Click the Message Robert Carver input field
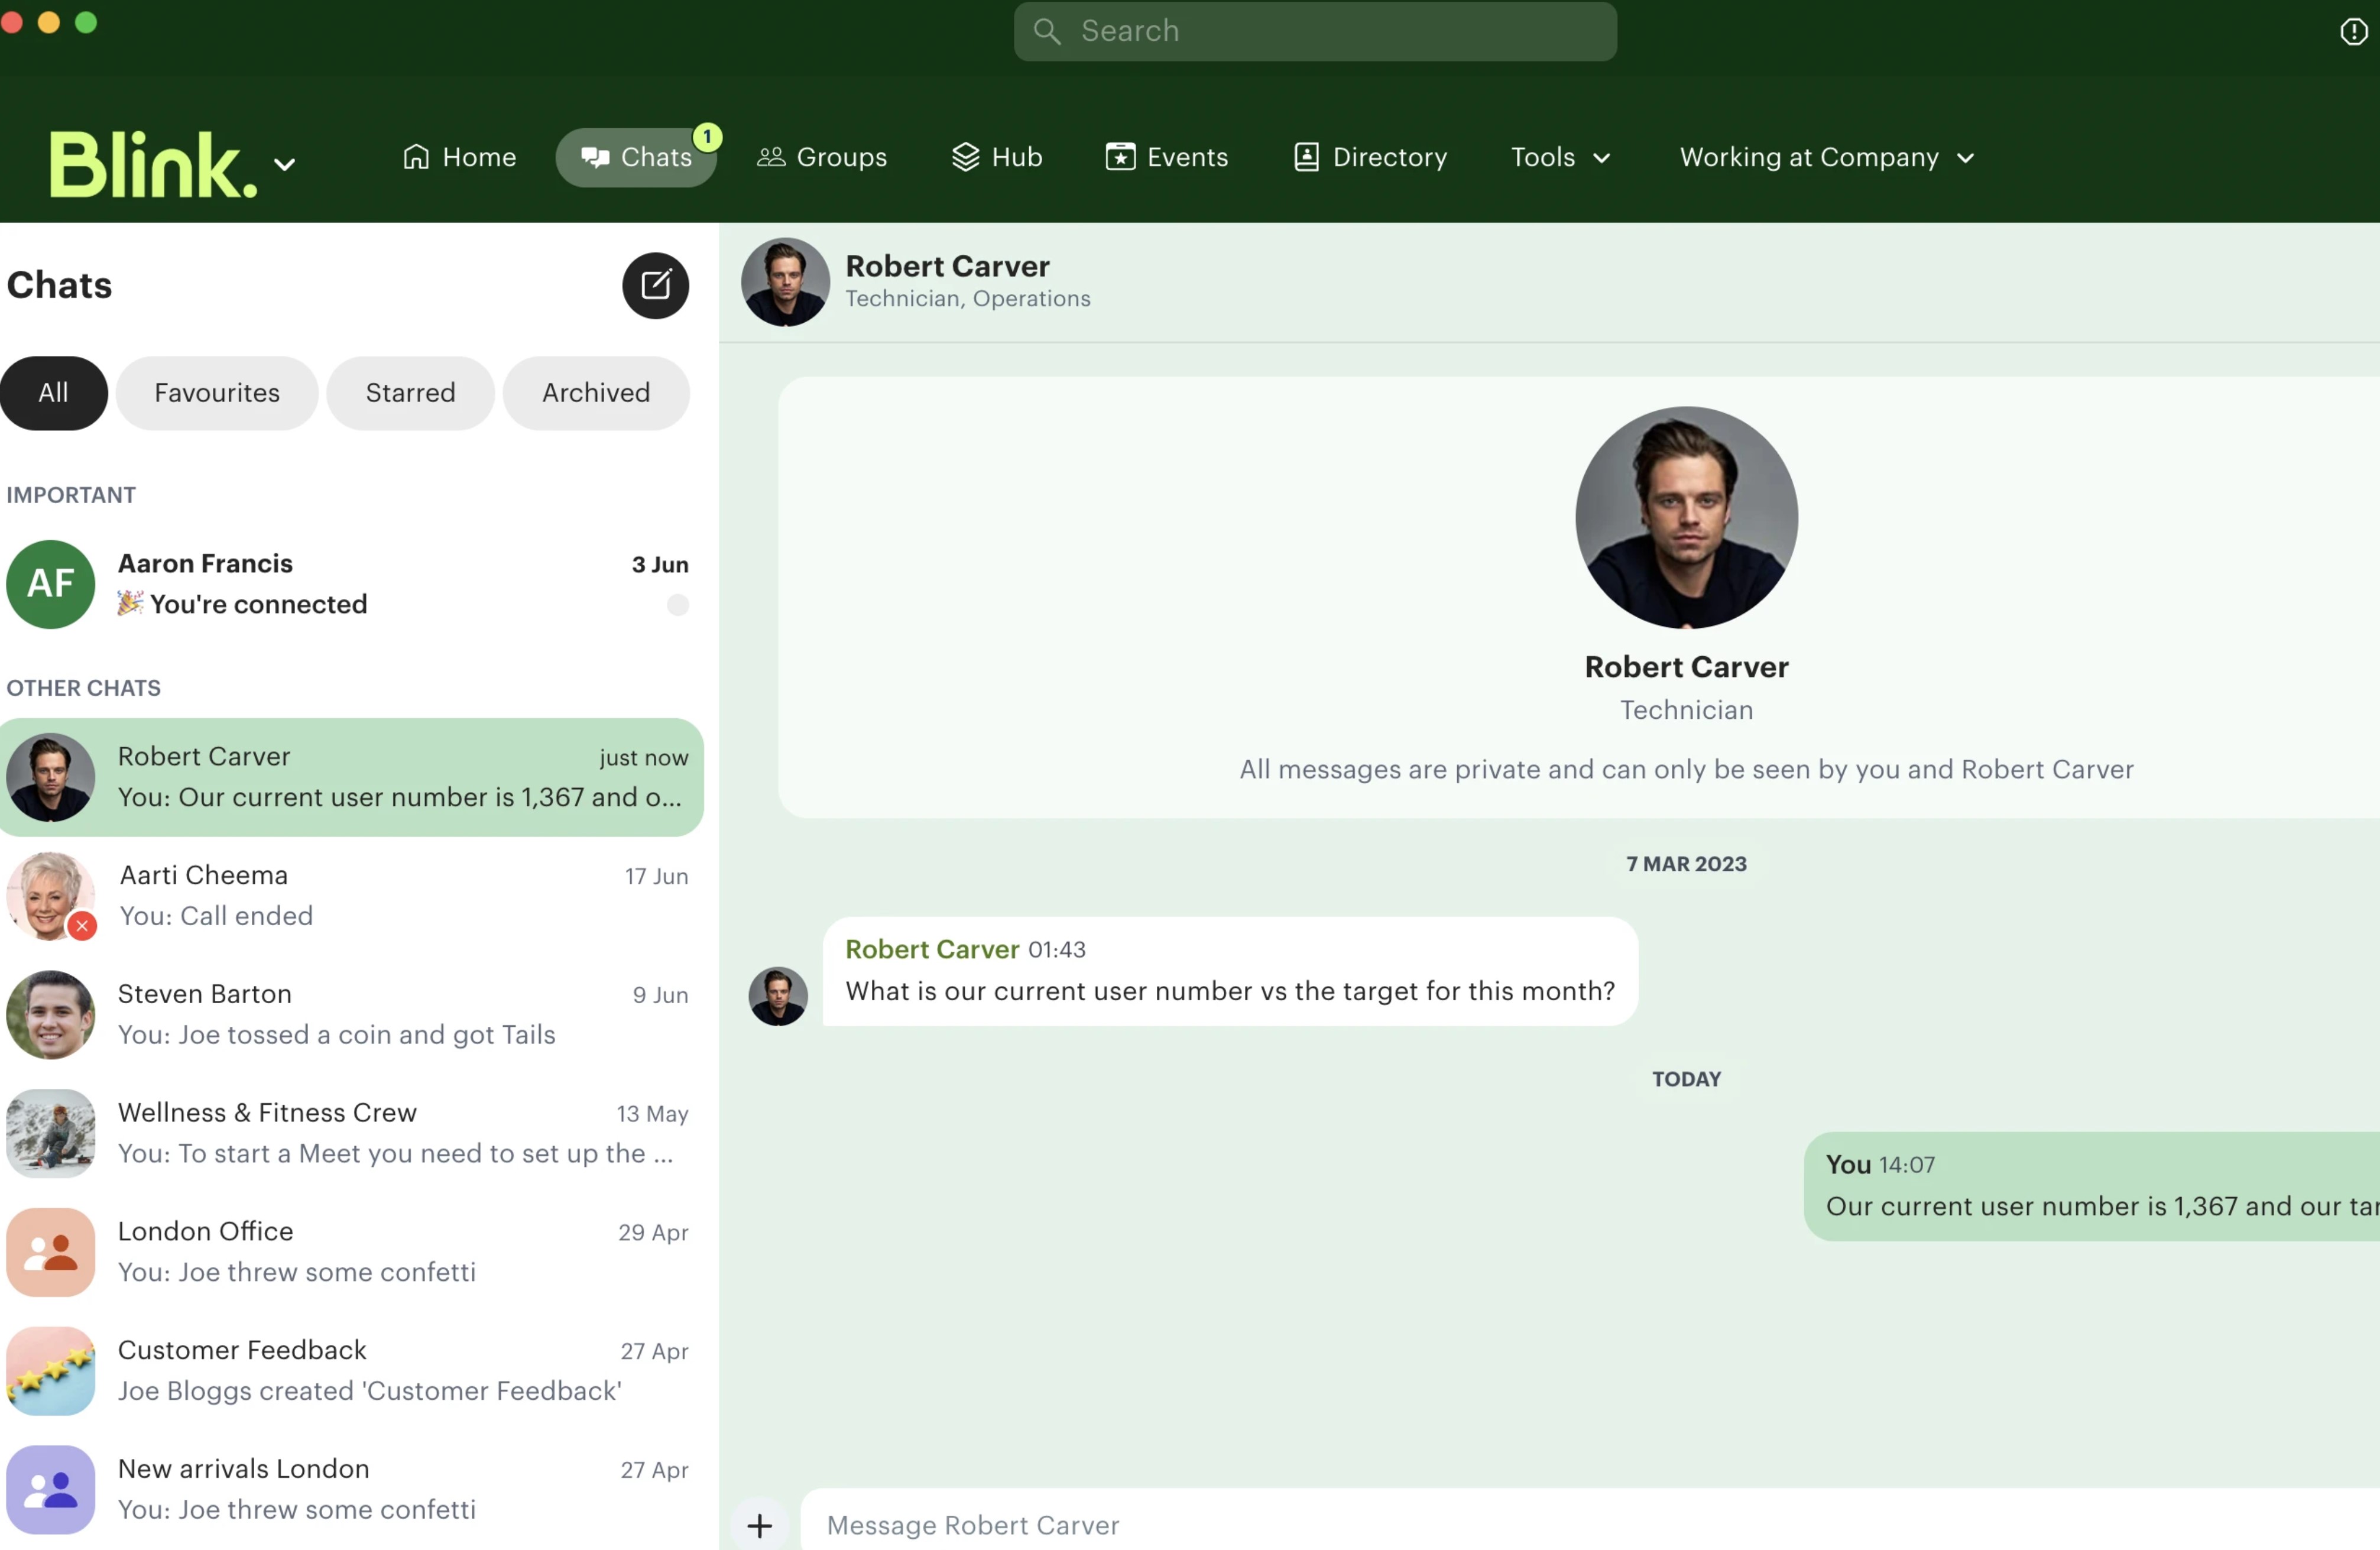This screenshot has width=2380, height=1550. click(1590, 1524)
